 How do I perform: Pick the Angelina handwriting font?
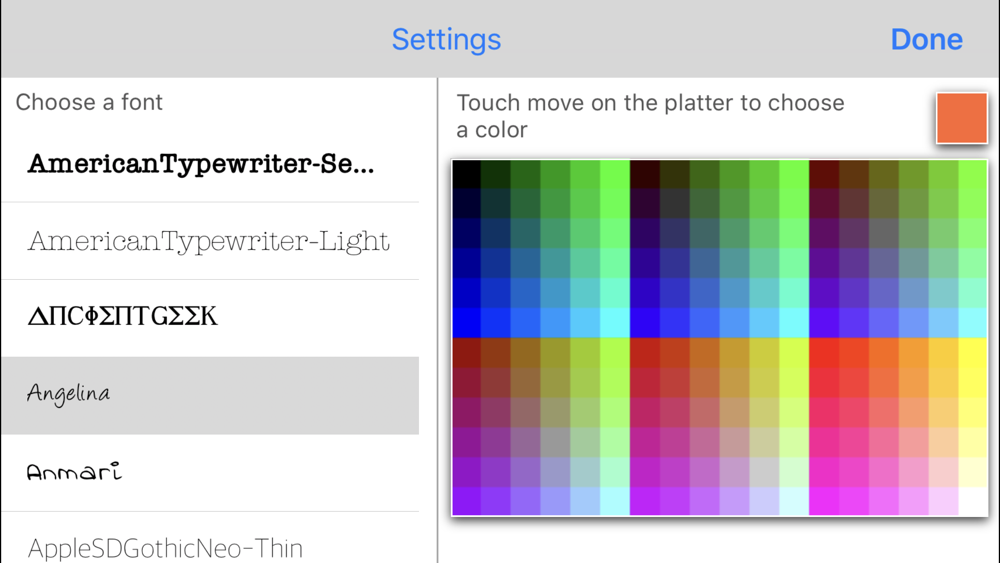coord(210,395)
